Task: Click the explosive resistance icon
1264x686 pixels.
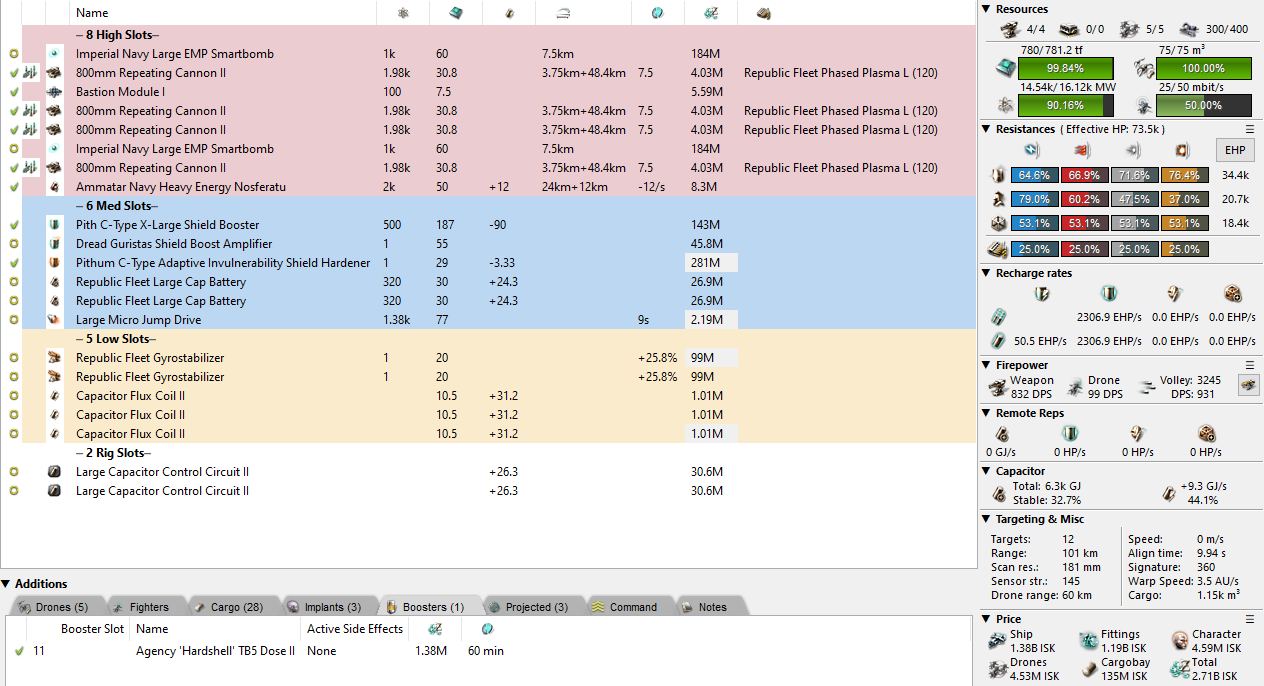Action: tap(1179, 150)
